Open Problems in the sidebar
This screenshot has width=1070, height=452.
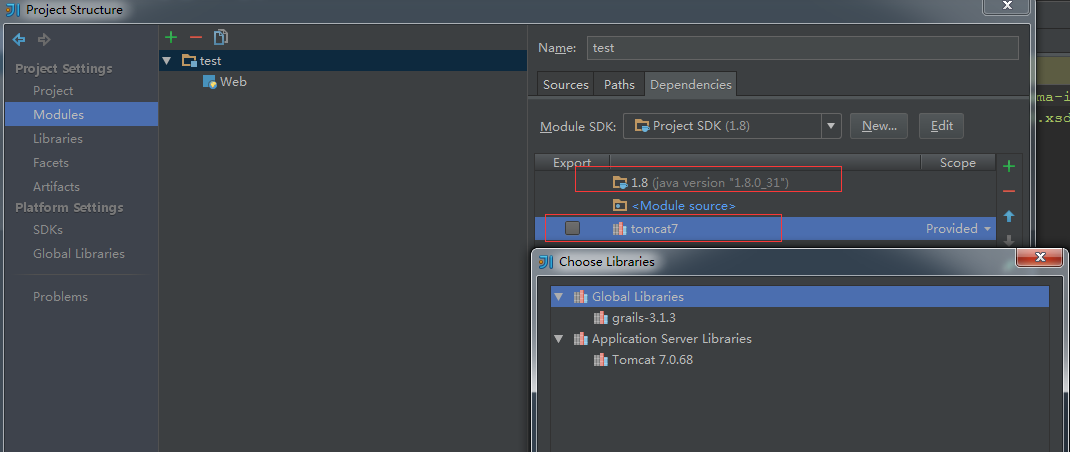pyautogui.click(x=61, y=296)
